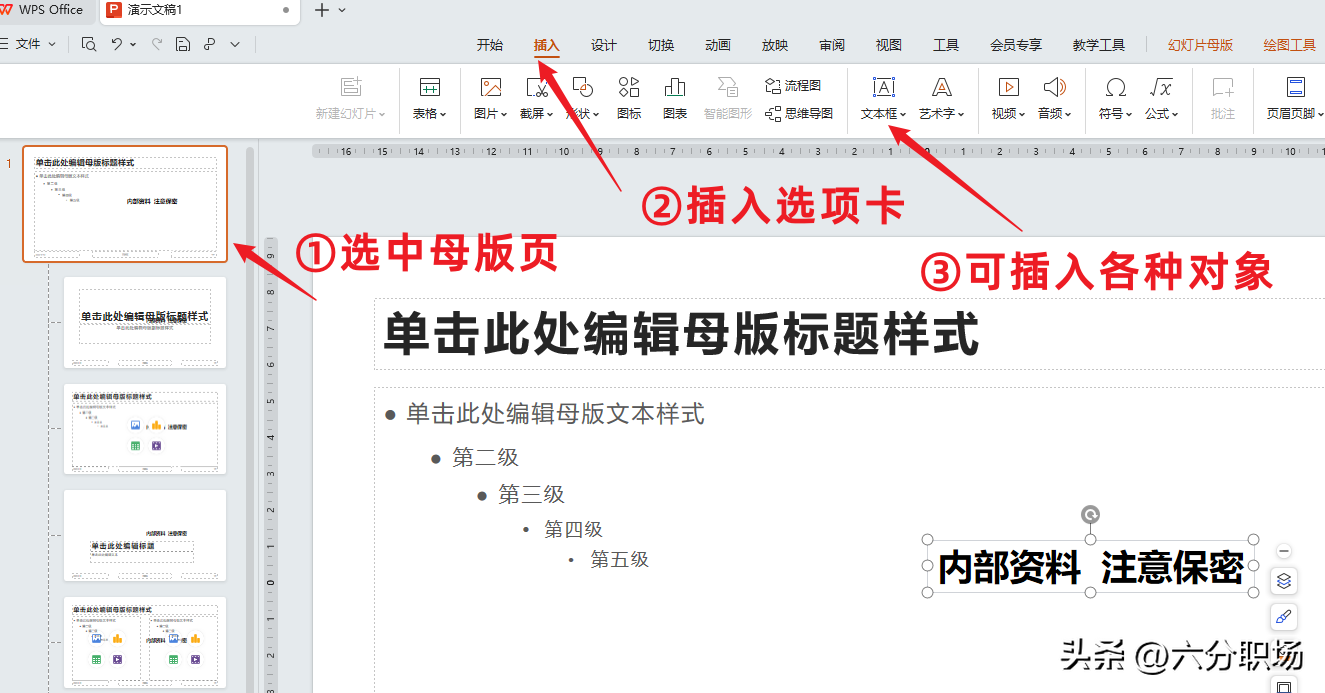
Task: Open the 表格 dropdown arrow
Action: click(443, 115)
